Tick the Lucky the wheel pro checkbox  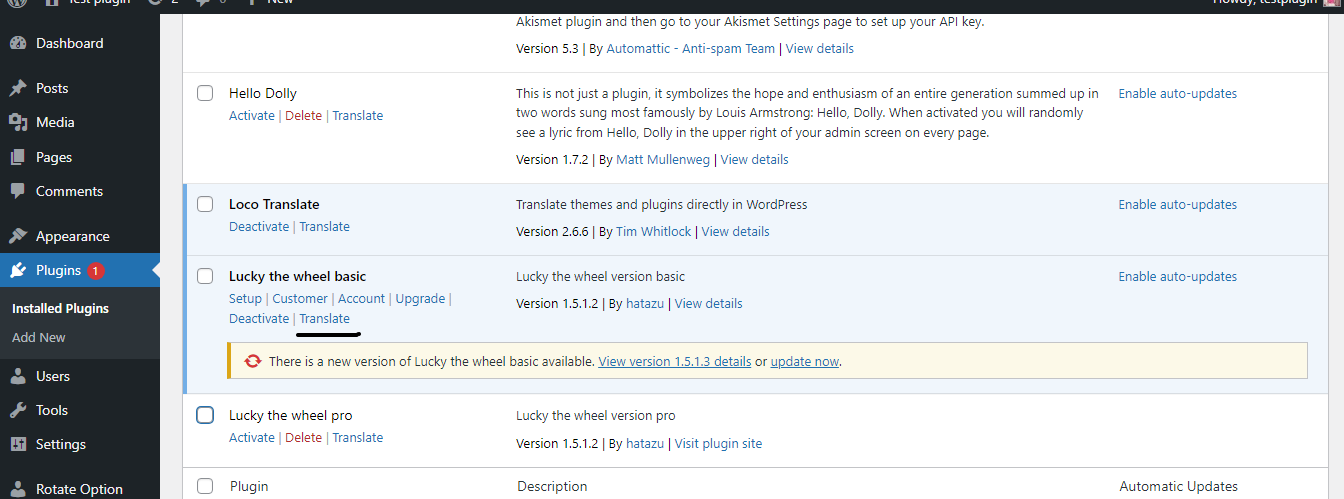click(x=205, y=415)
